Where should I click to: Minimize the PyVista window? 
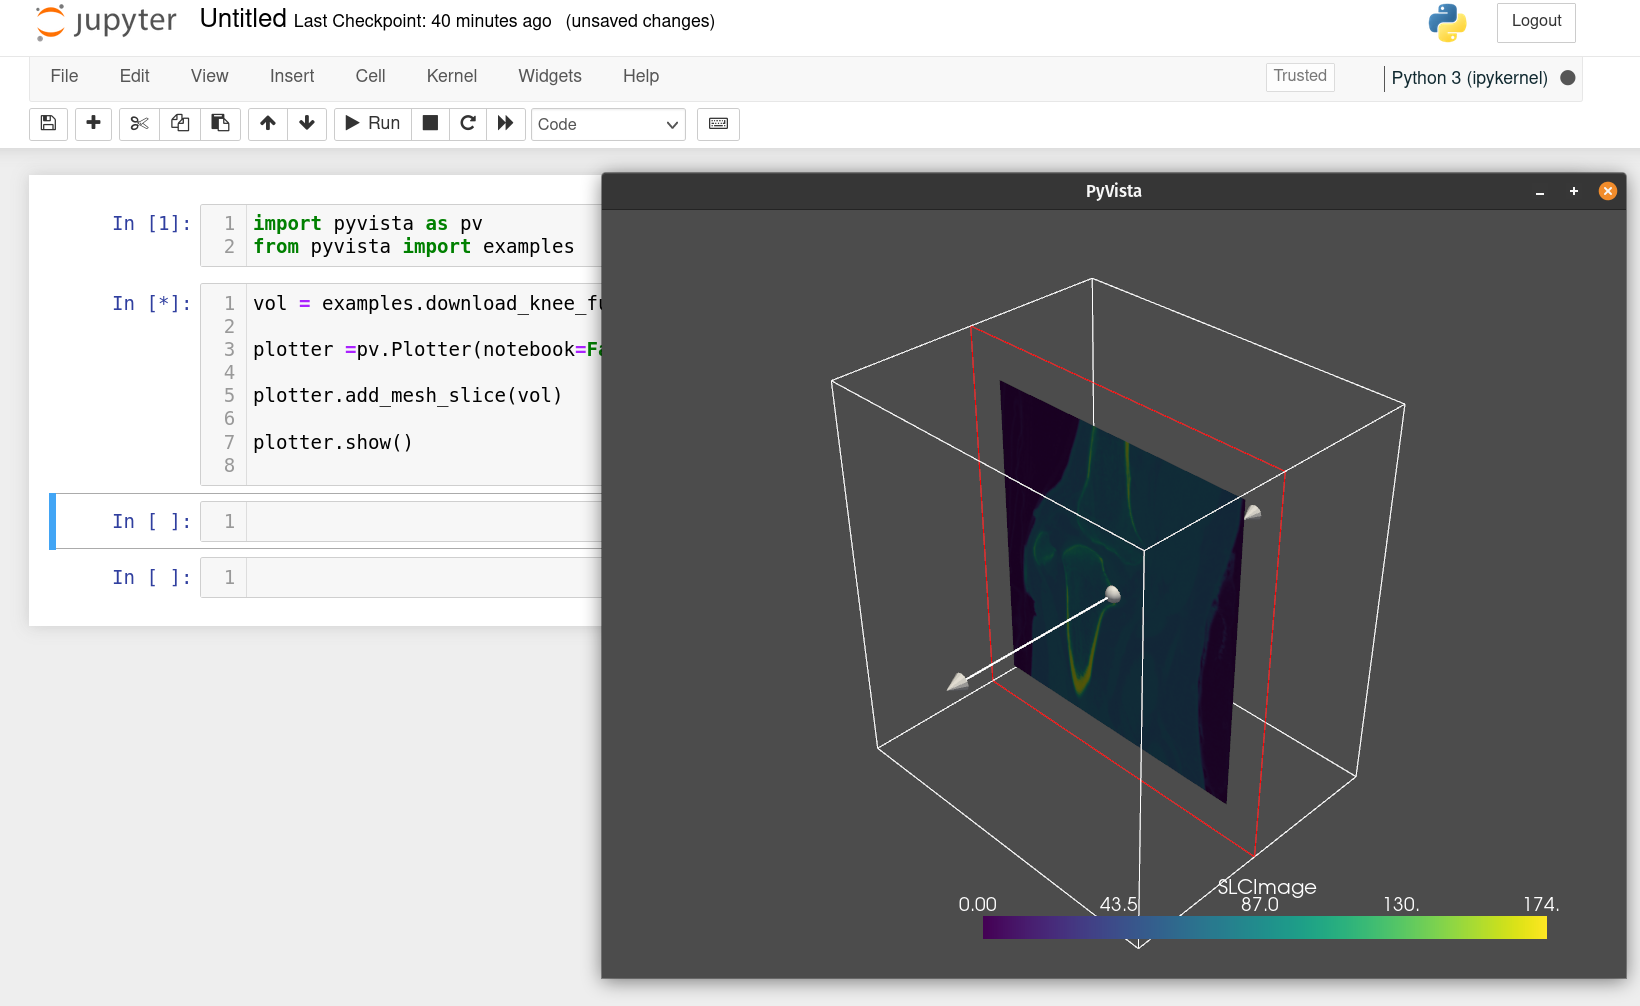coord(1540,191)
